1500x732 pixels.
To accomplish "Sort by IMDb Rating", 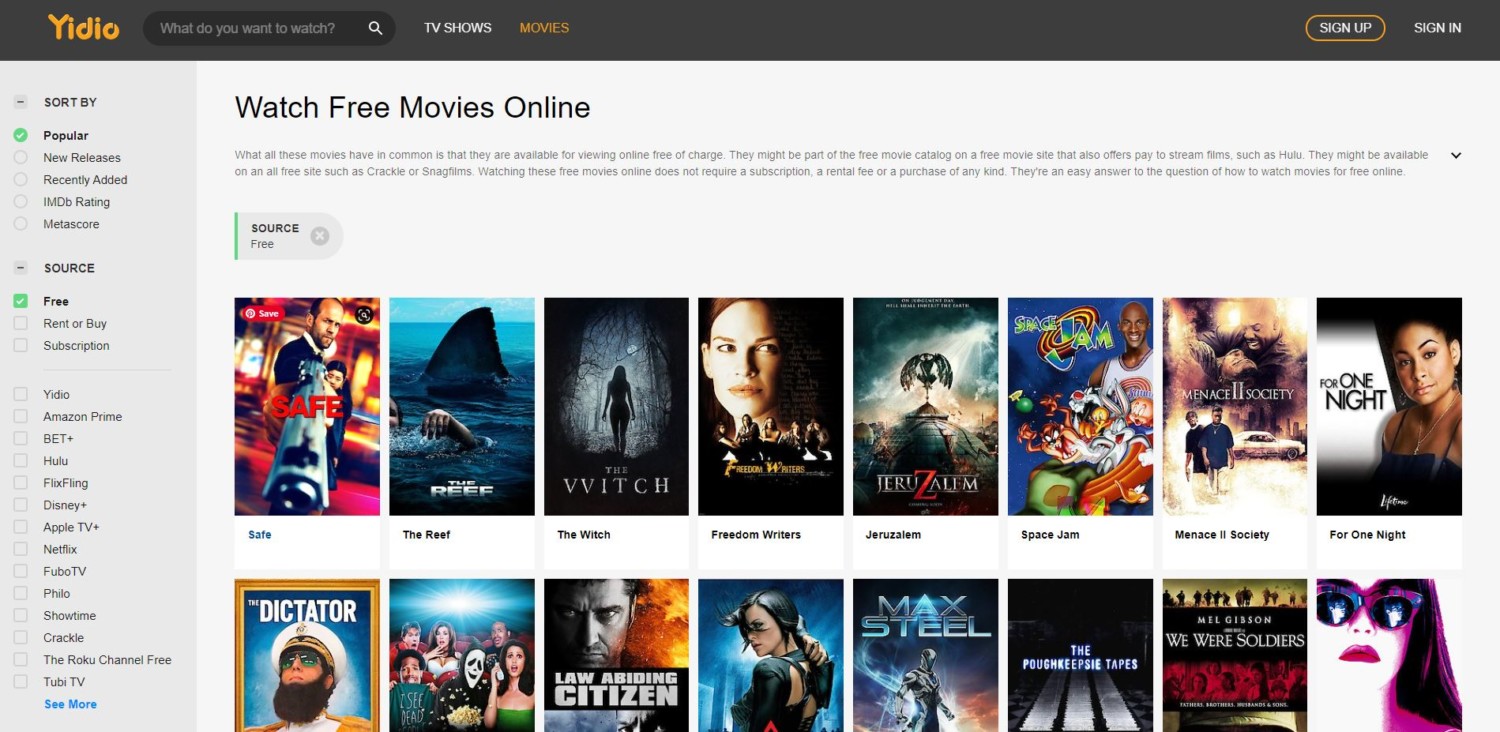I will [20, 201].
